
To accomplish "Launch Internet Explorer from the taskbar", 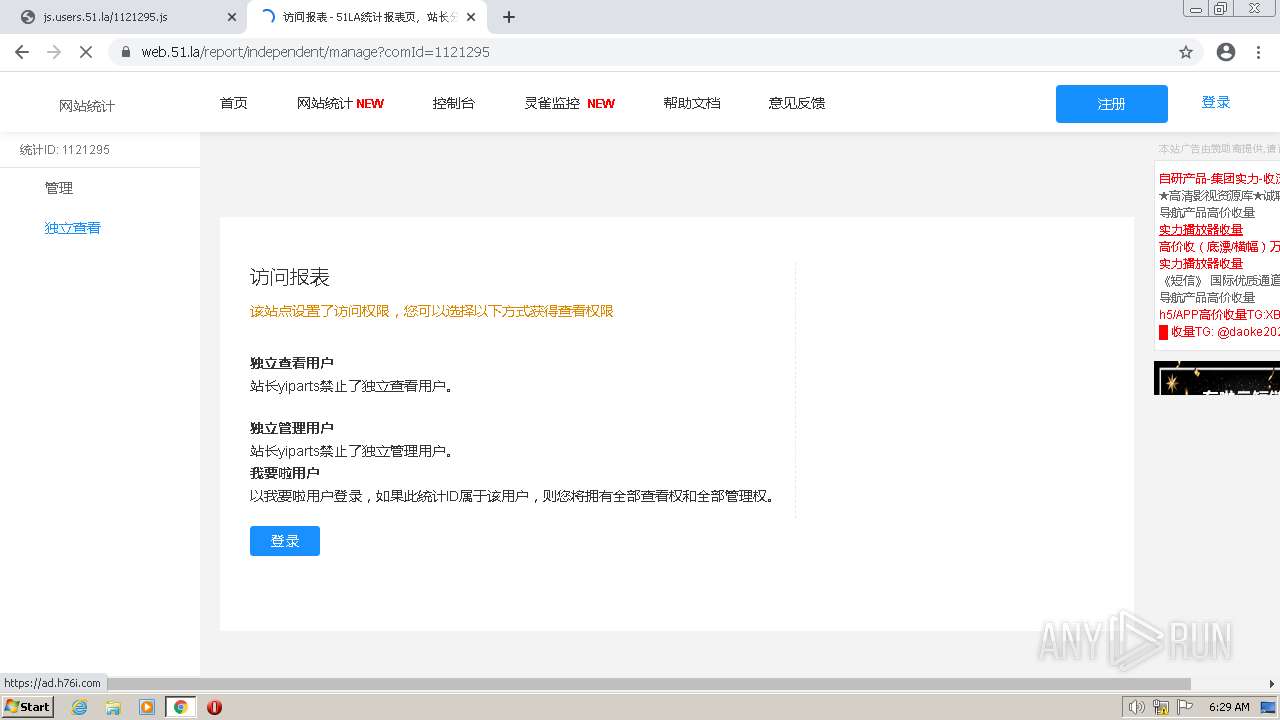I will pyautogui.click(x=79, y=707).
